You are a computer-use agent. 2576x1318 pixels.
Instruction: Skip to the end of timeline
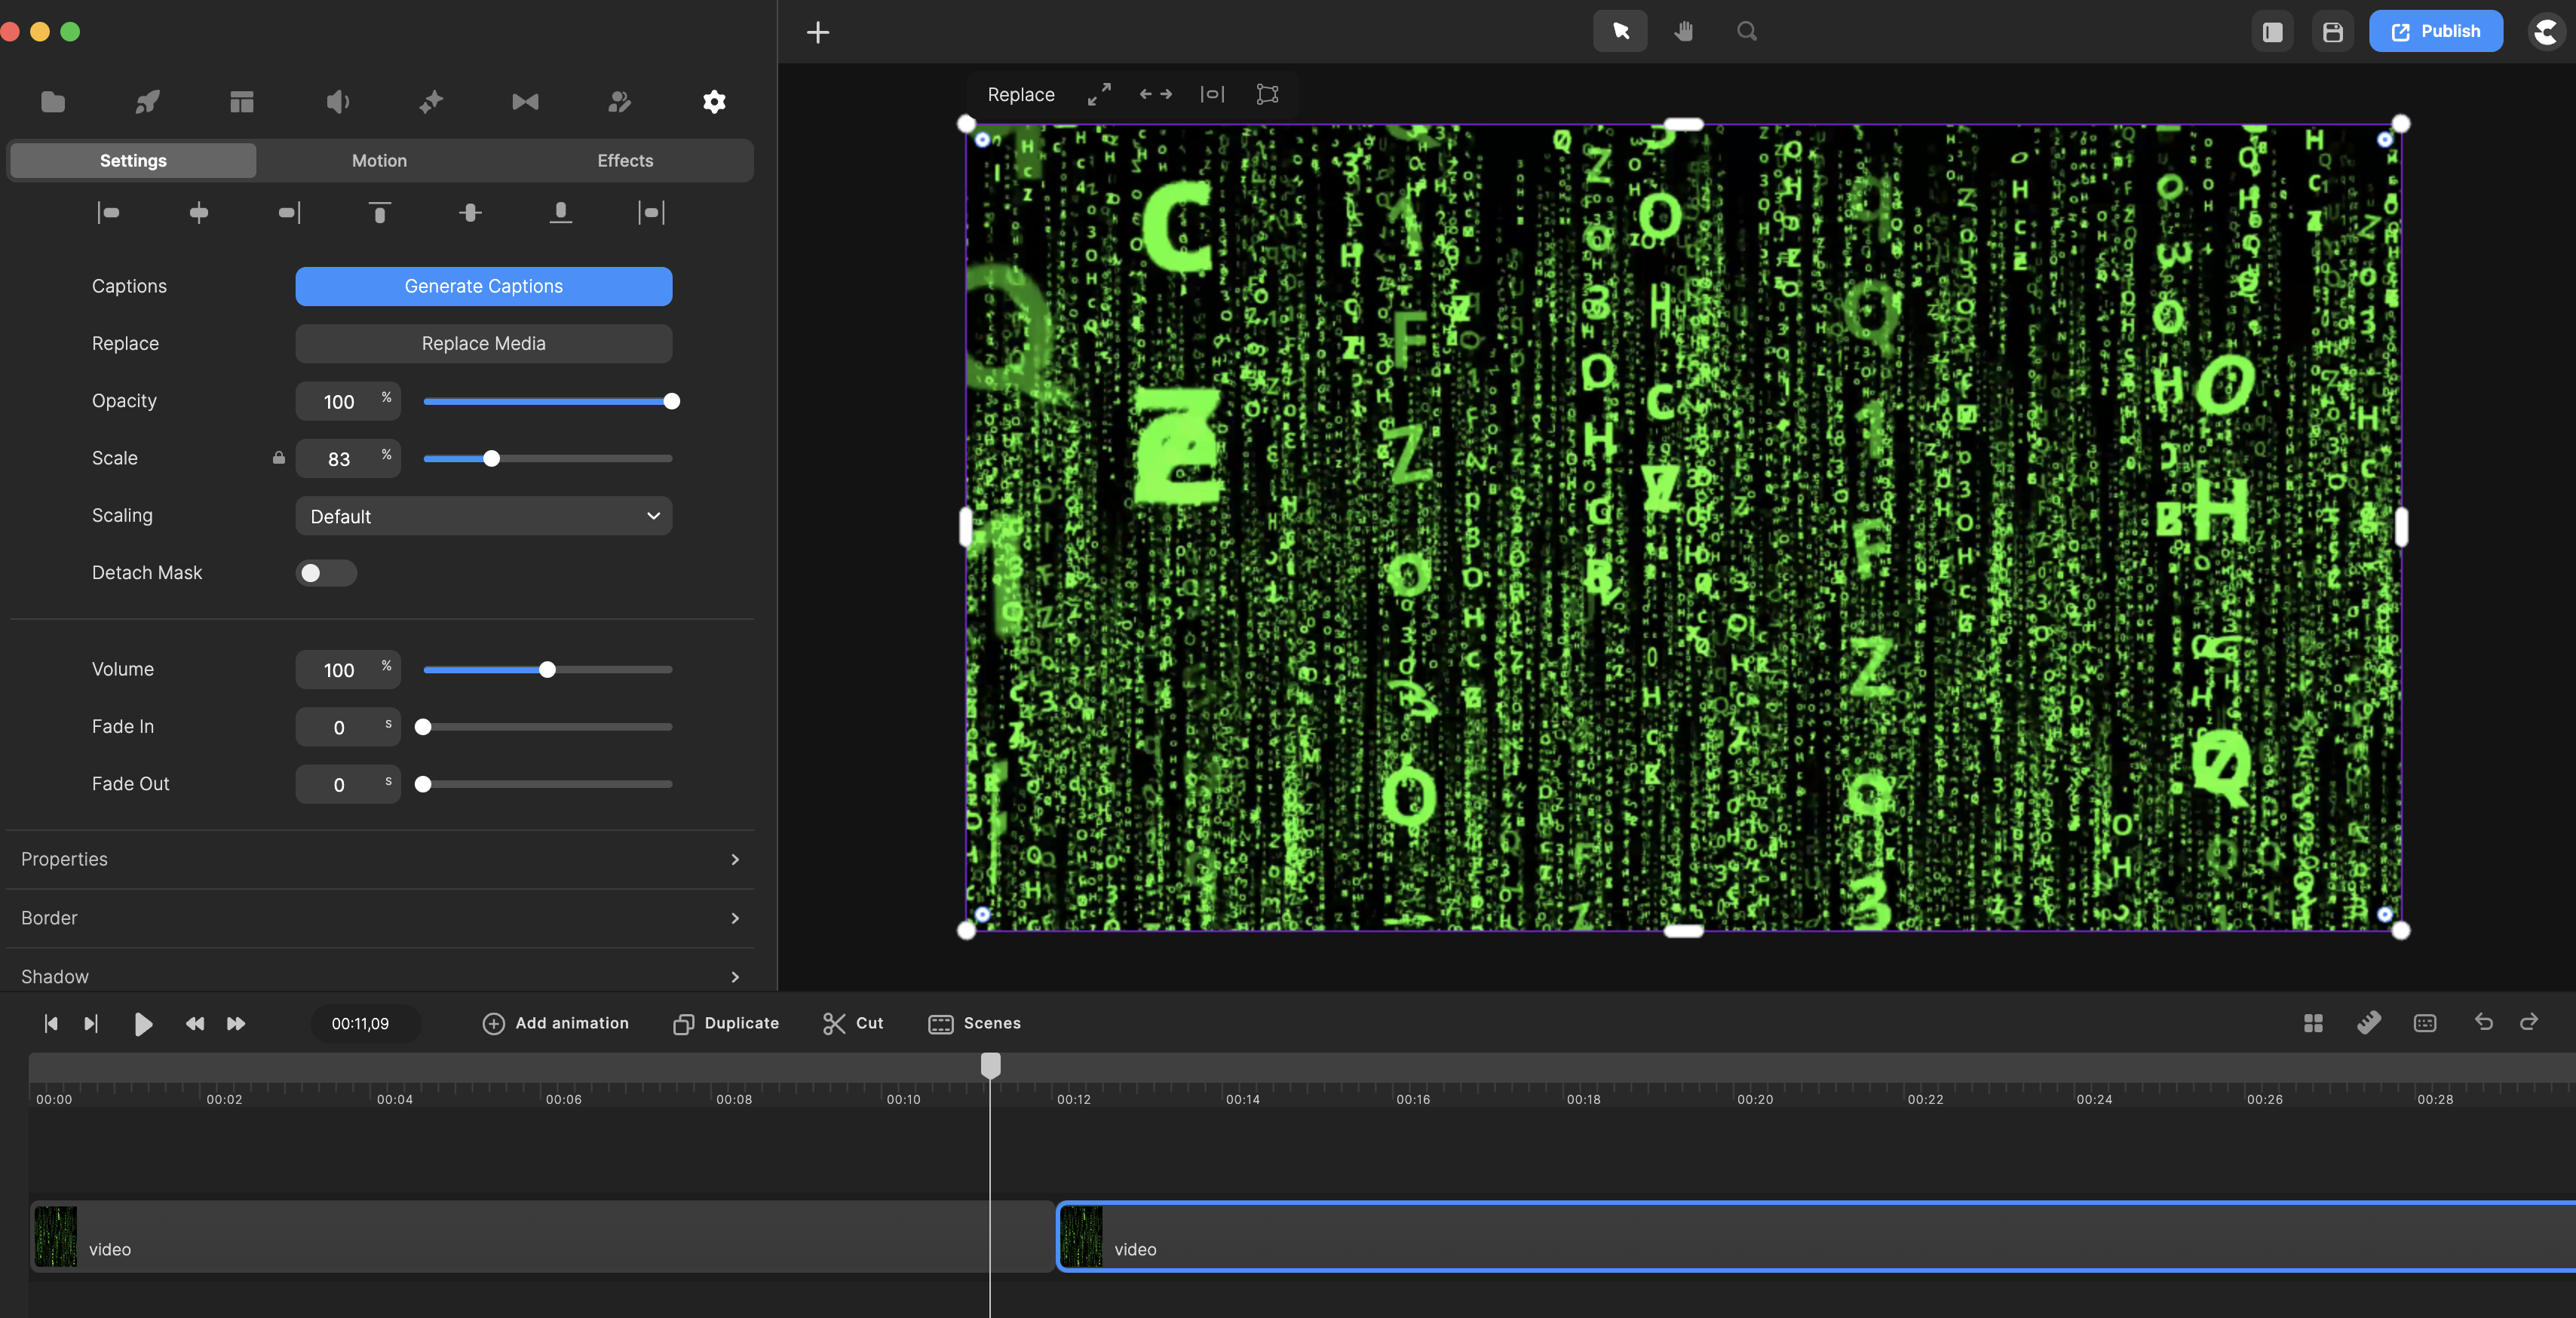[91, 1023]
